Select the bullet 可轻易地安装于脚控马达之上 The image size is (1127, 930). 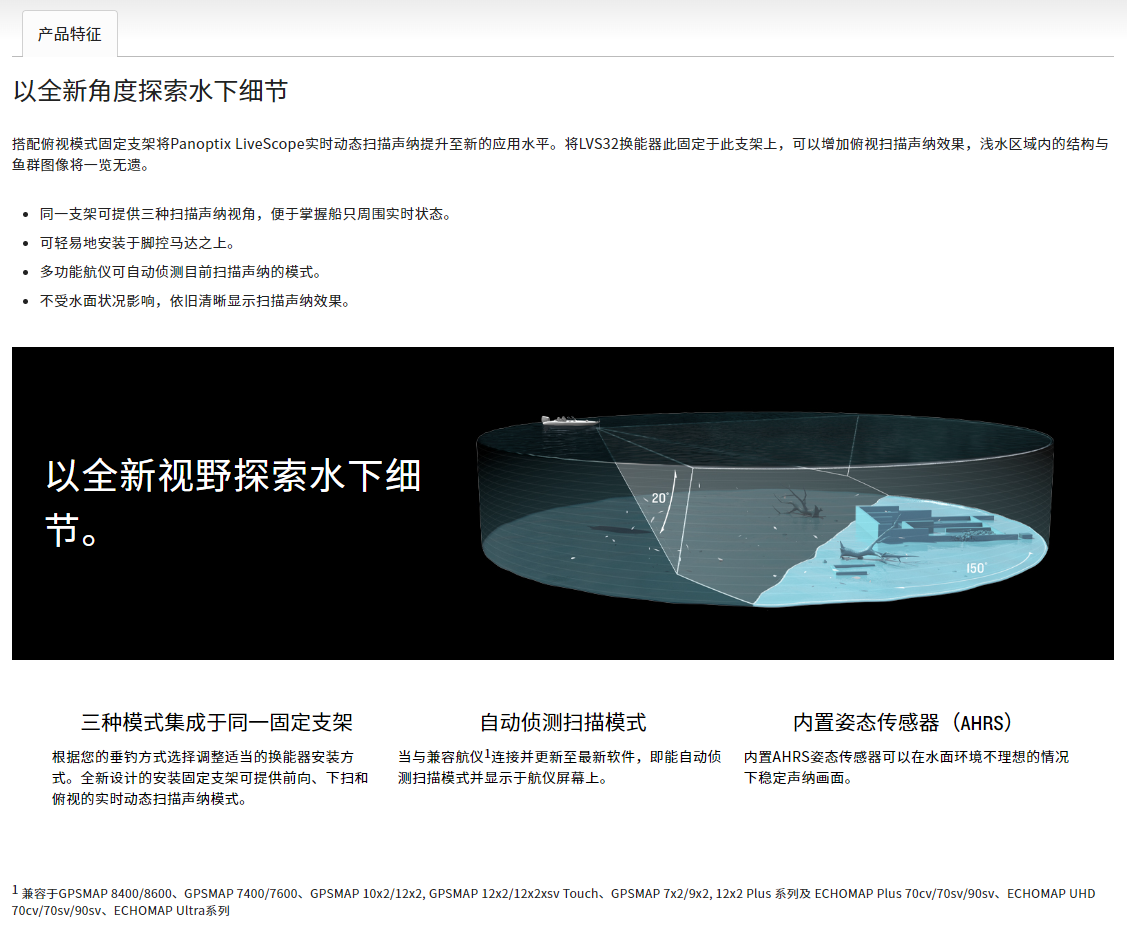click(x=137, y=243)
